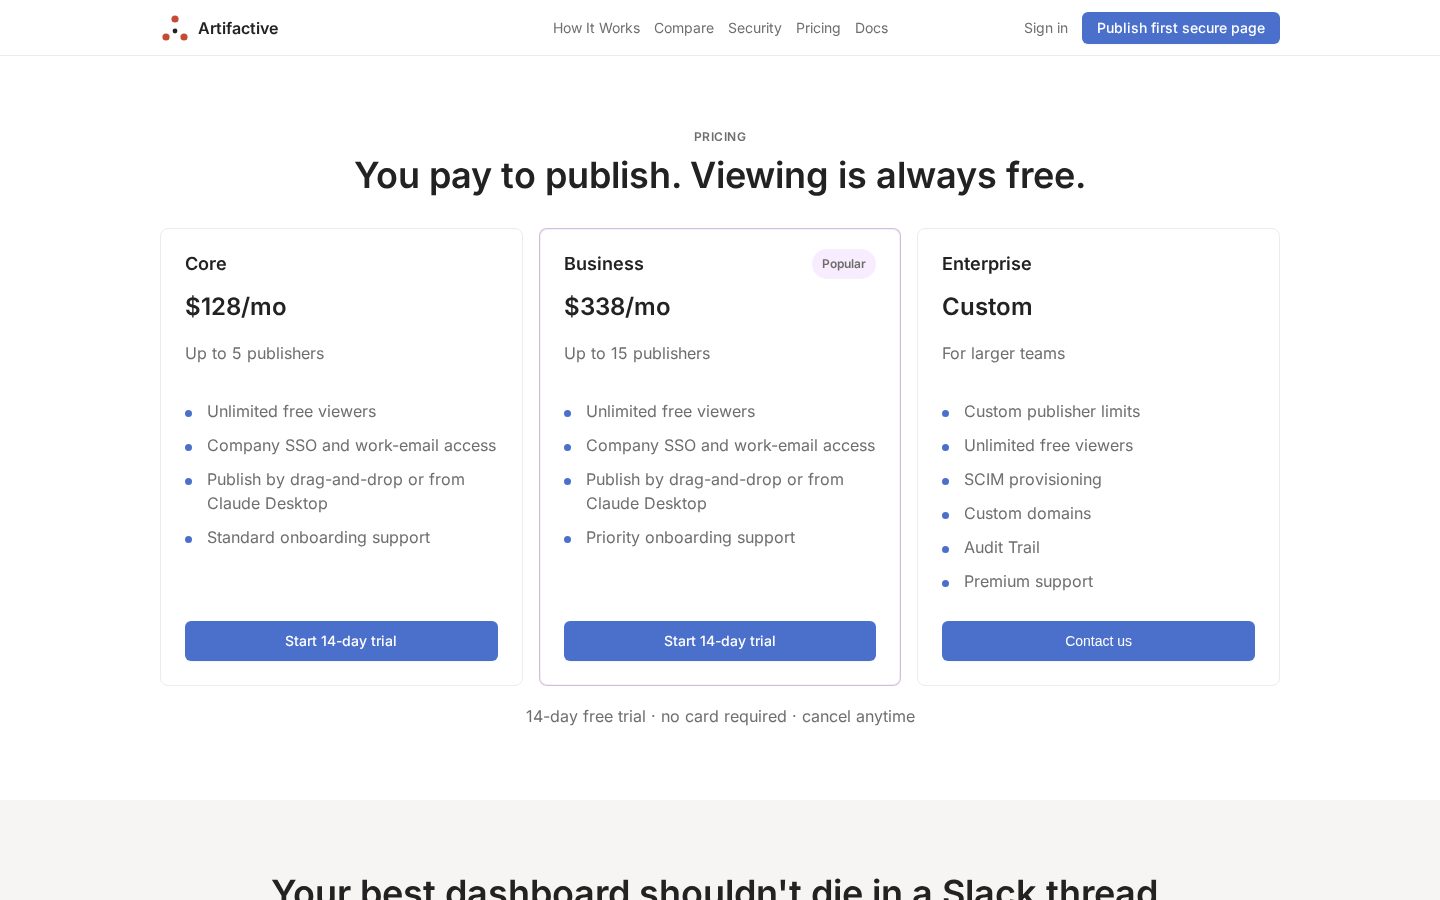Click the Custom price label

point(987,307)
